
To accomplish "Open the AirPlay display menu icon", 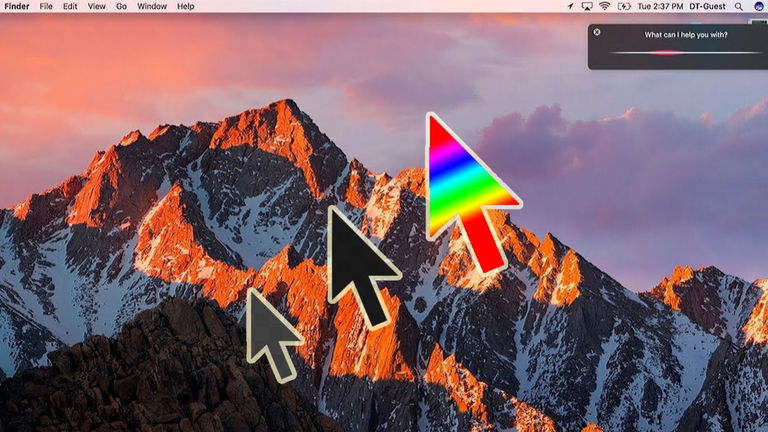I will pos(587,6).
